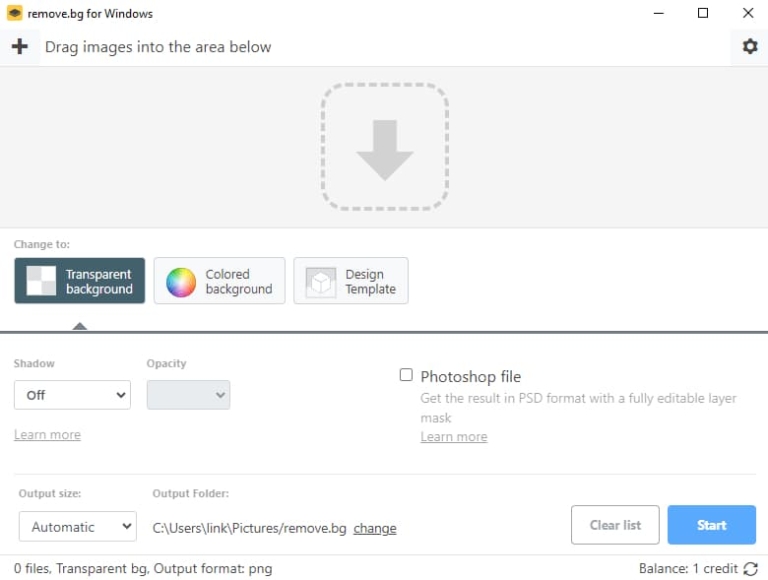Click the remove.bg app logo in title bar
This screenshot has height=580, width=768.
coord(14,13)
